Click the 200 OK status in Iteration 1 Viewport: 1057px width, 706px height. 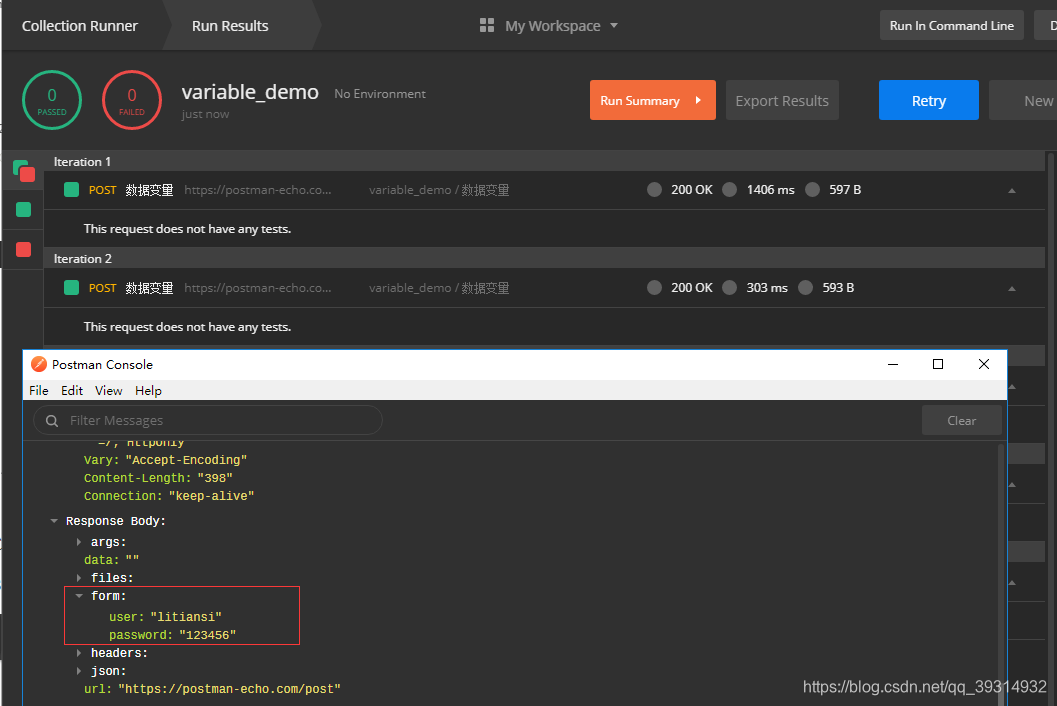[691, 189]
